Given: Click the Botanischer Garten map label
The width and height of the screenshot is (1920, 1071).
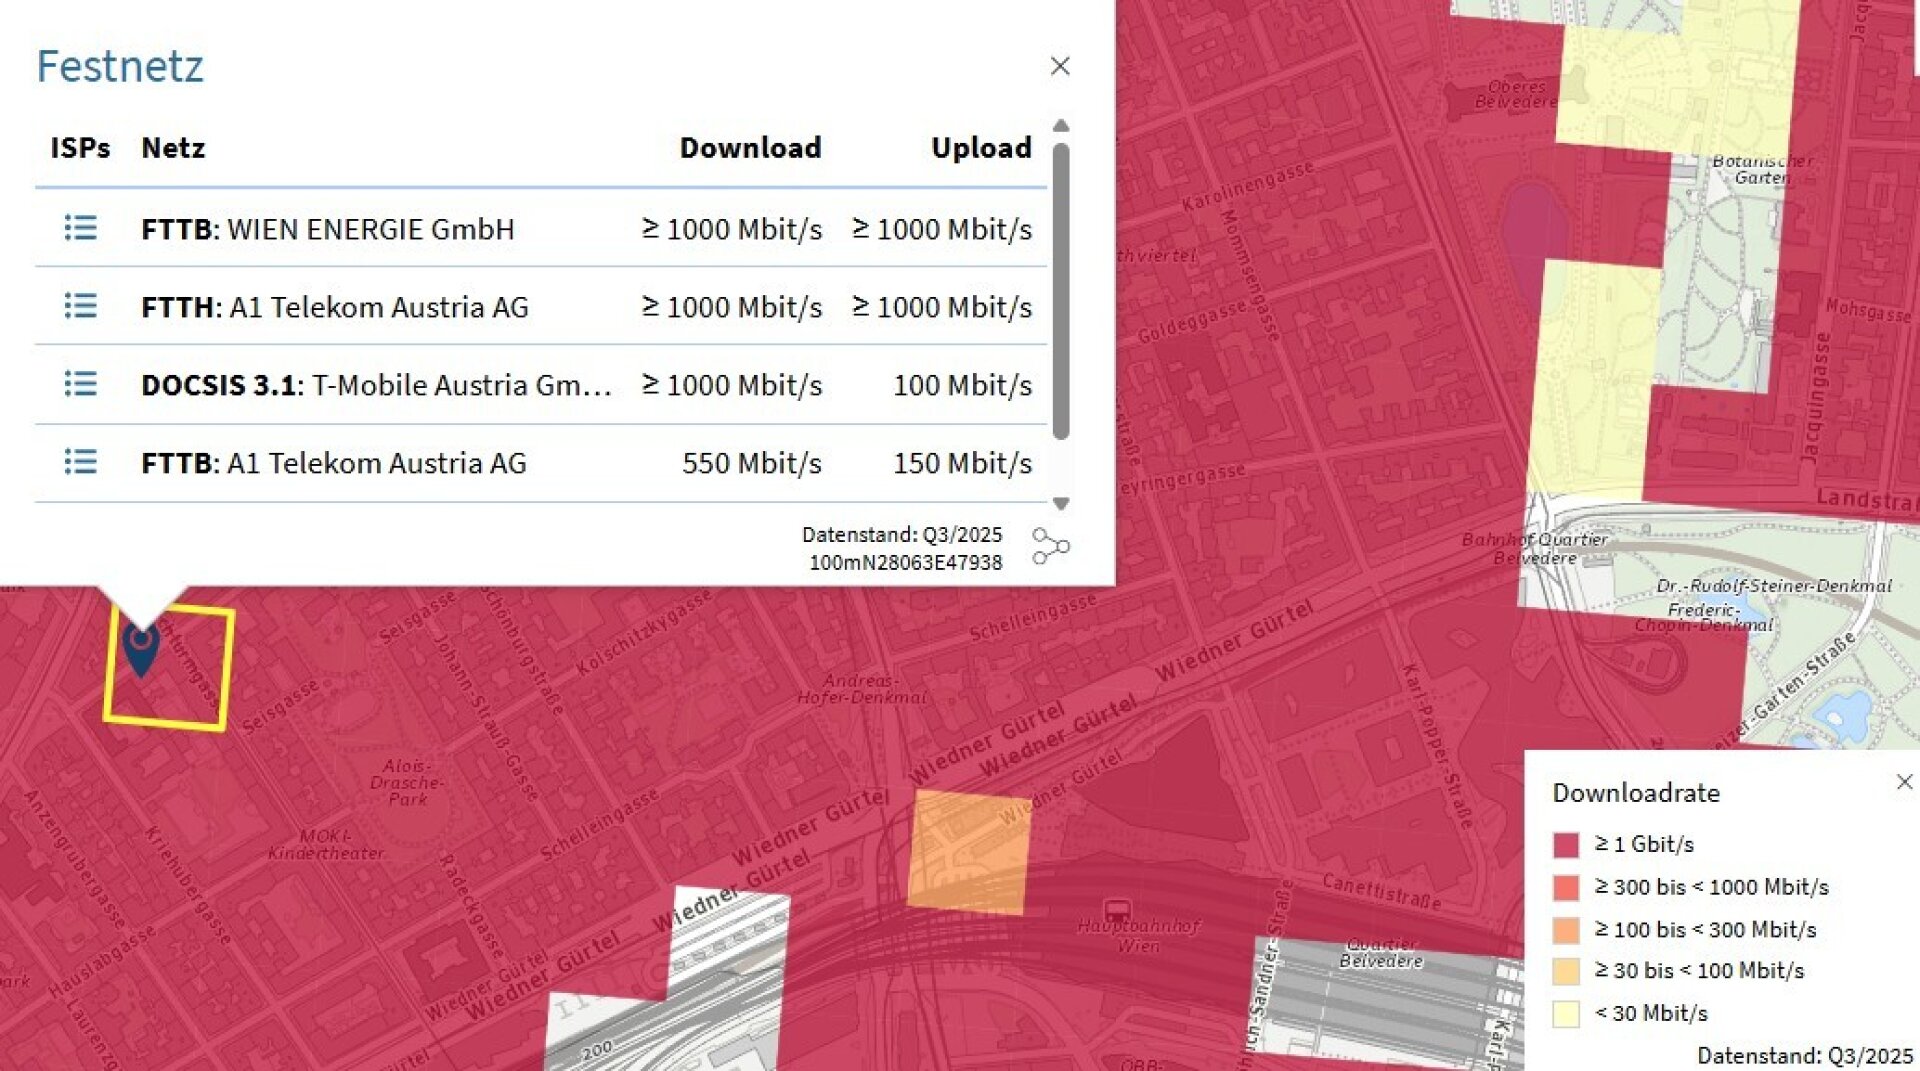Looking at the screenshot, I should pos(1762,169).
